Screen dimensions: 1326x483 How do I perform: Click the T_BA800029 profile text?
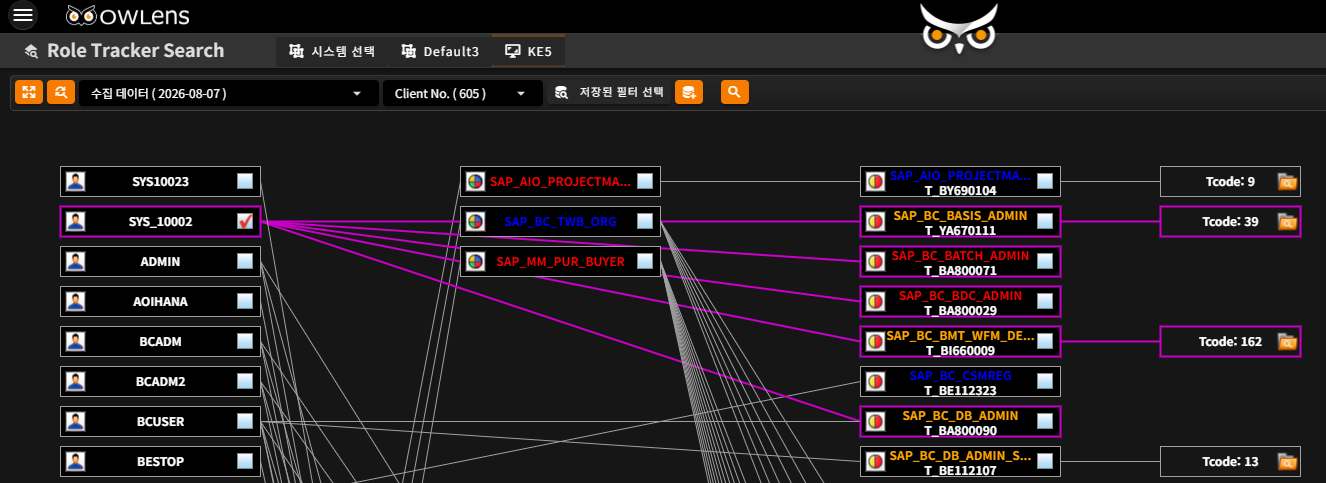click(960, 309)
